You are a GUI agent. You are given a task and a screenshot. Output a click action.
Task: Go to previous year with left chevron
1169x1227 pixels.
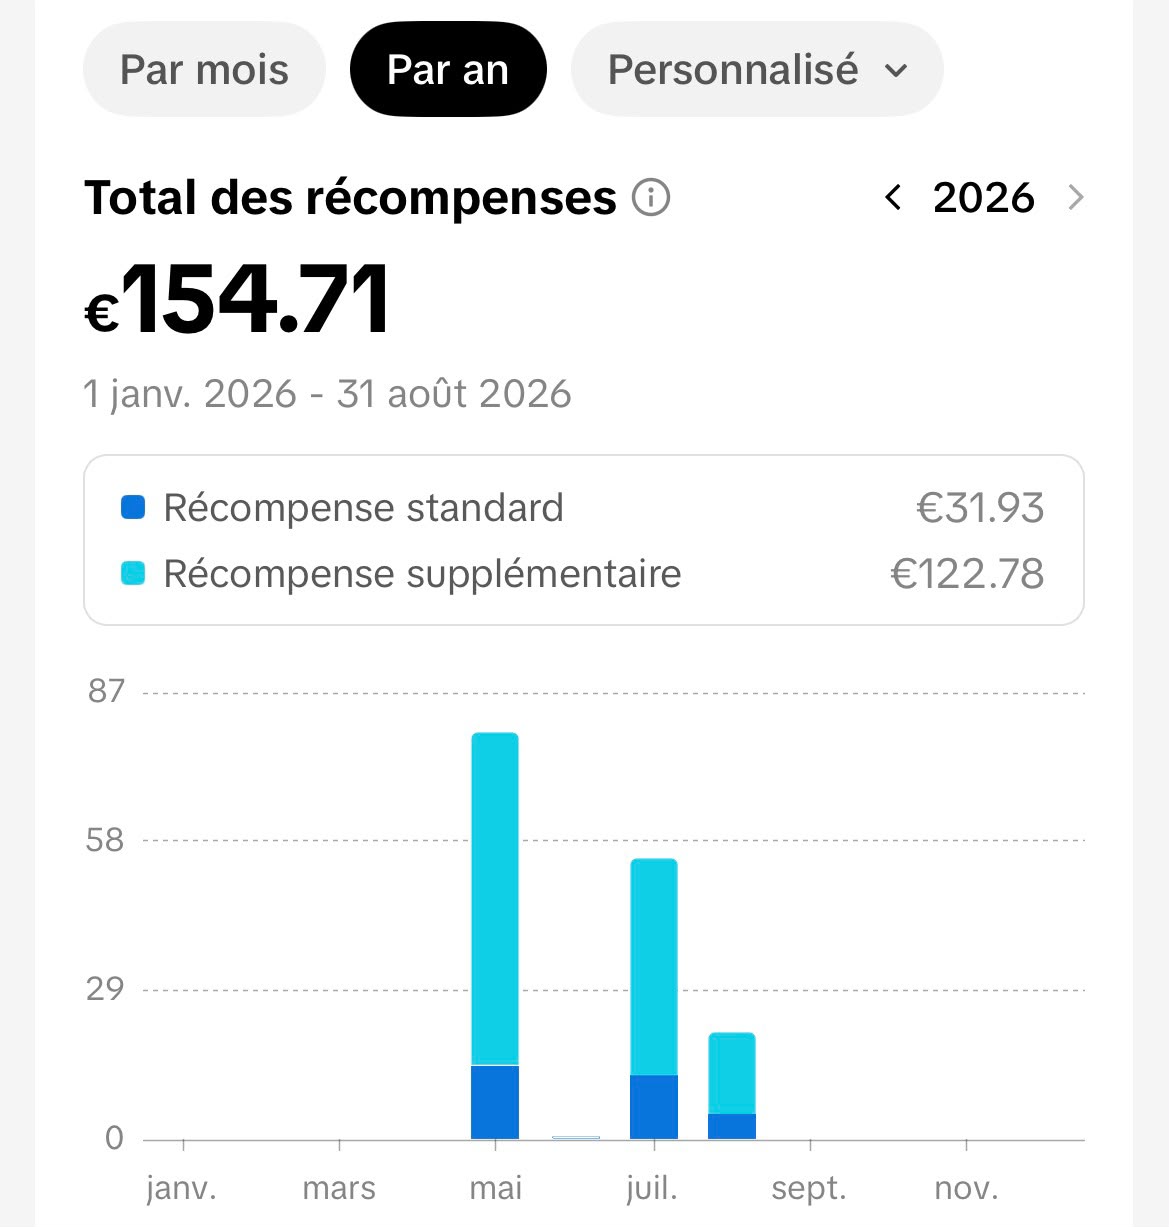(893, 198)
